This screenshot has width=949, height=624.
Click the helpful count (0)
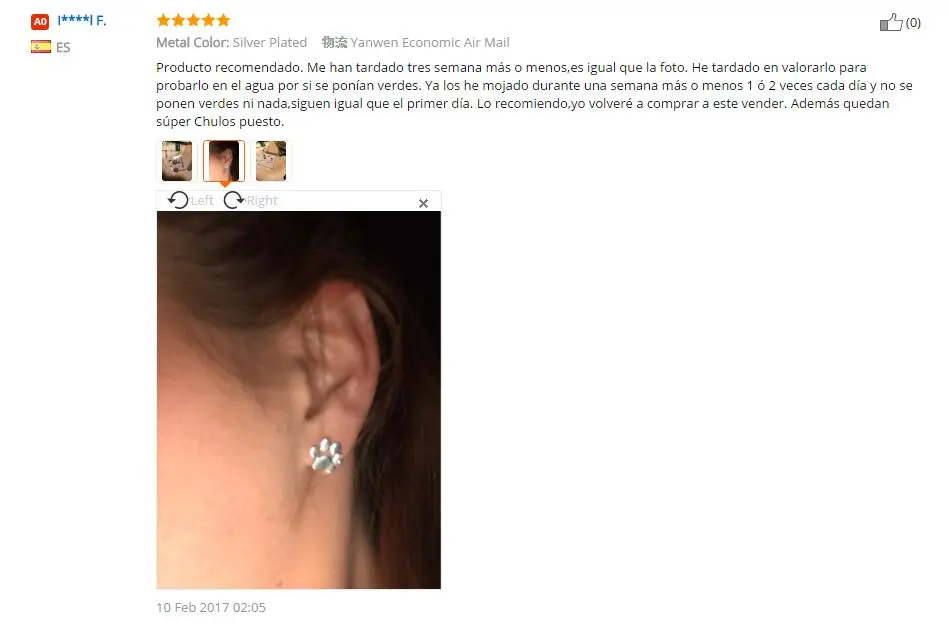pos(913,23)
